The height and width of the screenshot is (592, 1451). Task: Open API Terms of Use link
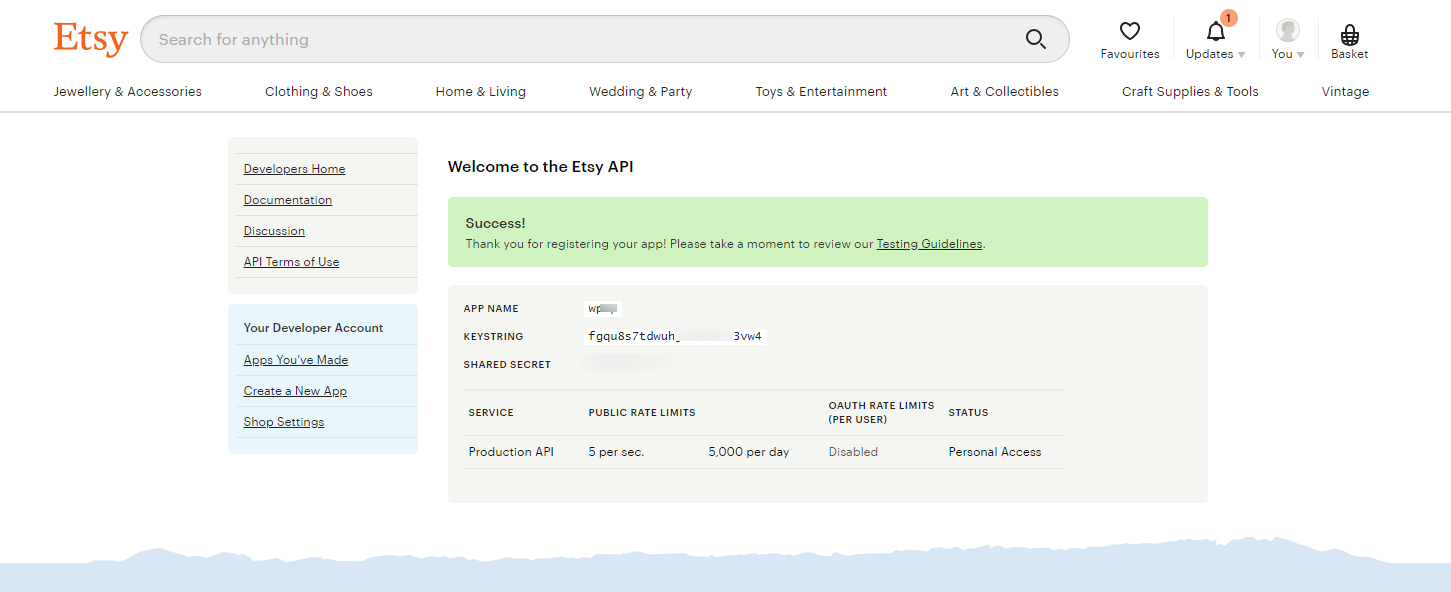(x=291, y=262)
